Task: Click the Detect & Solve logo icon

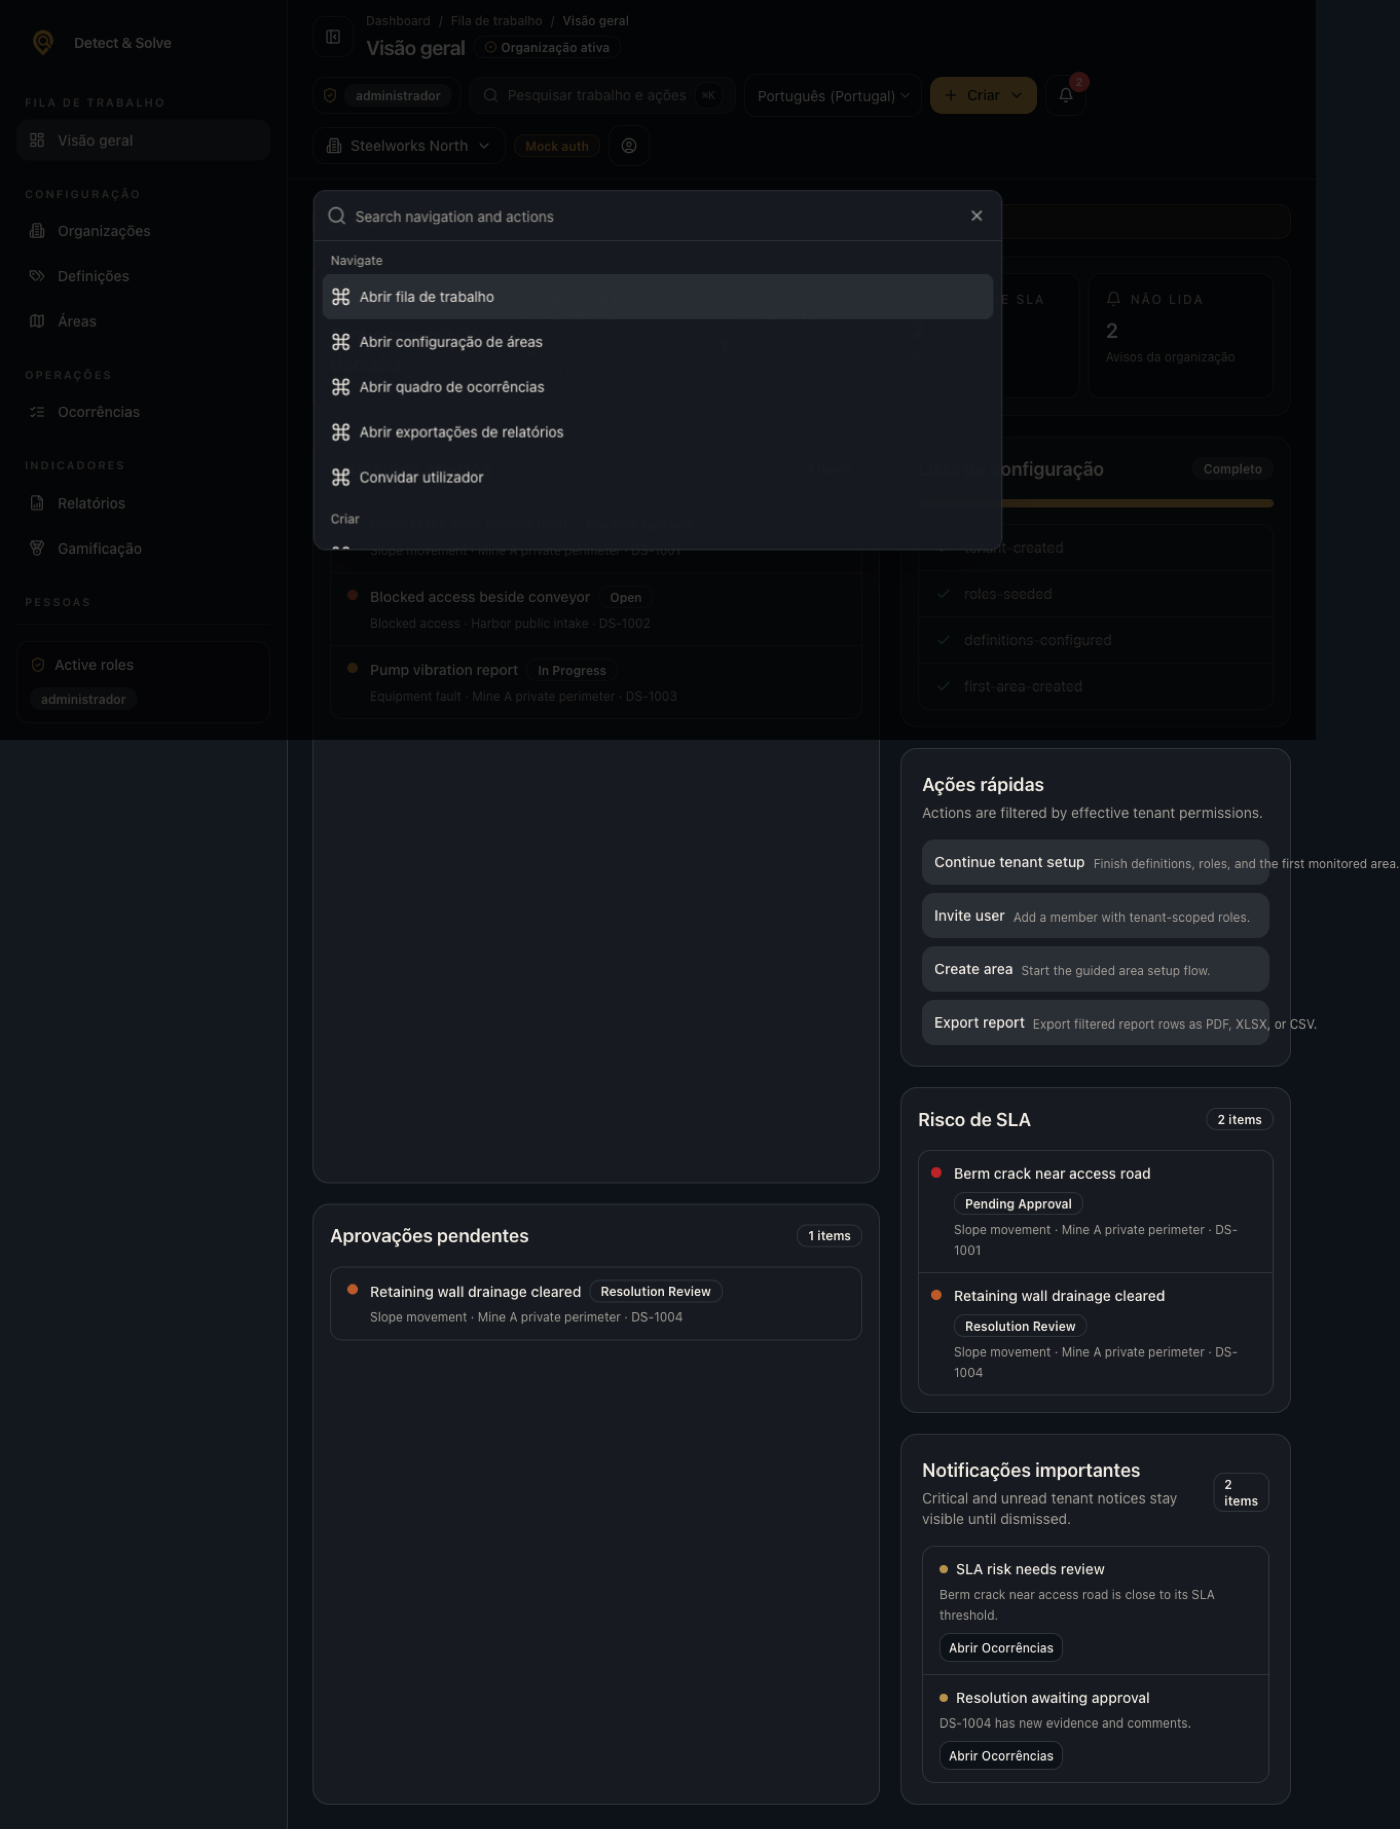Action: coord(43,42)
